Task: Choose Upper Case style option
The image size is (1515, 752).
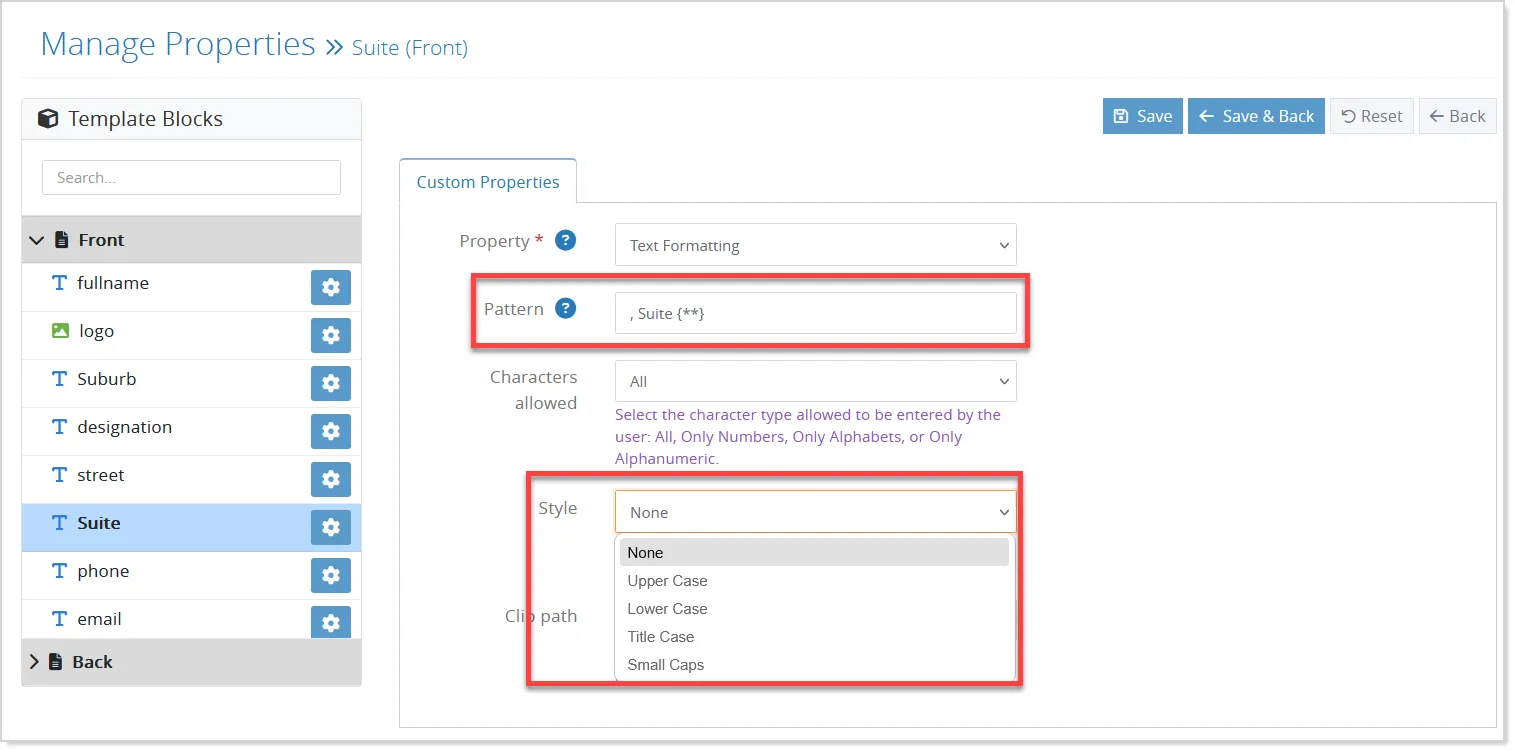Action: tap(814, 581)
